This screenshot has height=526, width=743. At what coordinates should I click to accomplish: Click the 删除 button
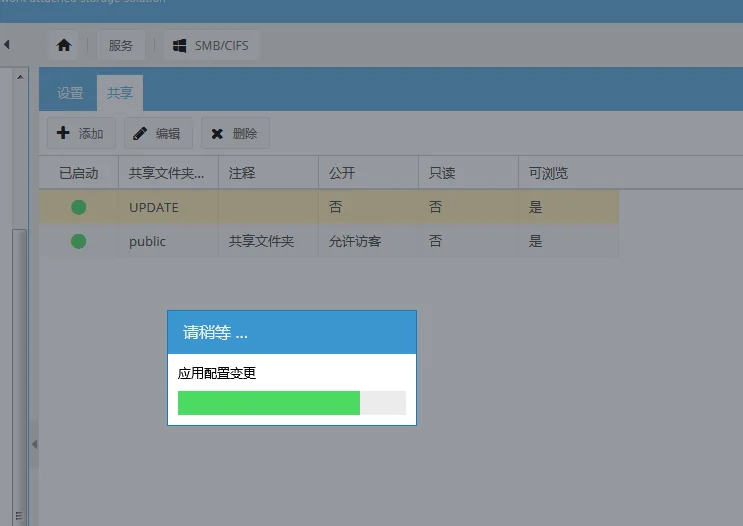pyautogui.click(x=236, y=133)
